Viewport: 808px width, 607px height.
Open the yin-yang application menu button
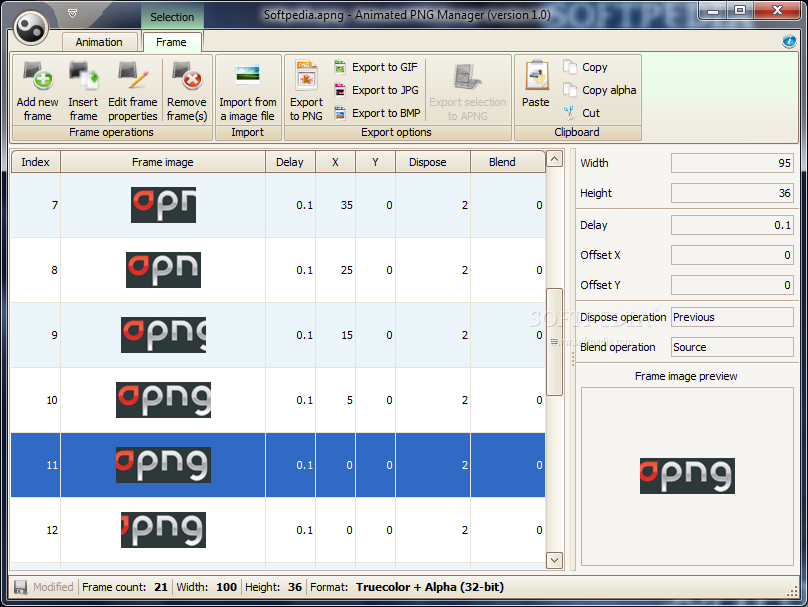(31, 28)
